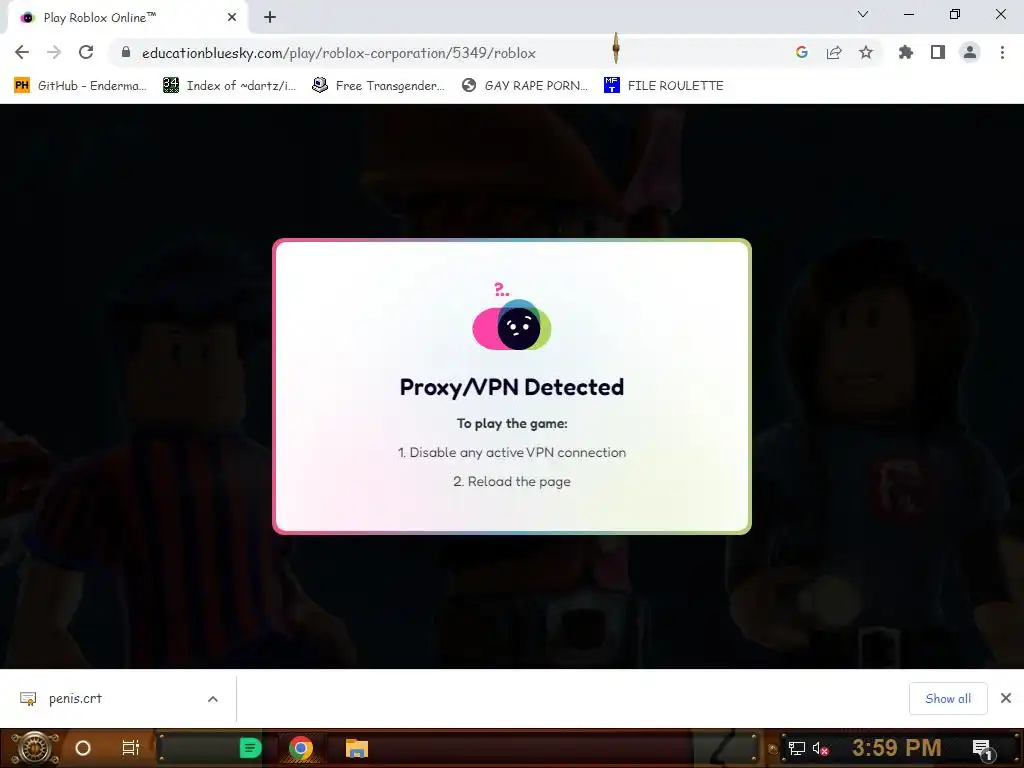This screenshot has width=1024, height=768.
Task: Open the FILE ROULETTE bookmark
Action: 664,86
